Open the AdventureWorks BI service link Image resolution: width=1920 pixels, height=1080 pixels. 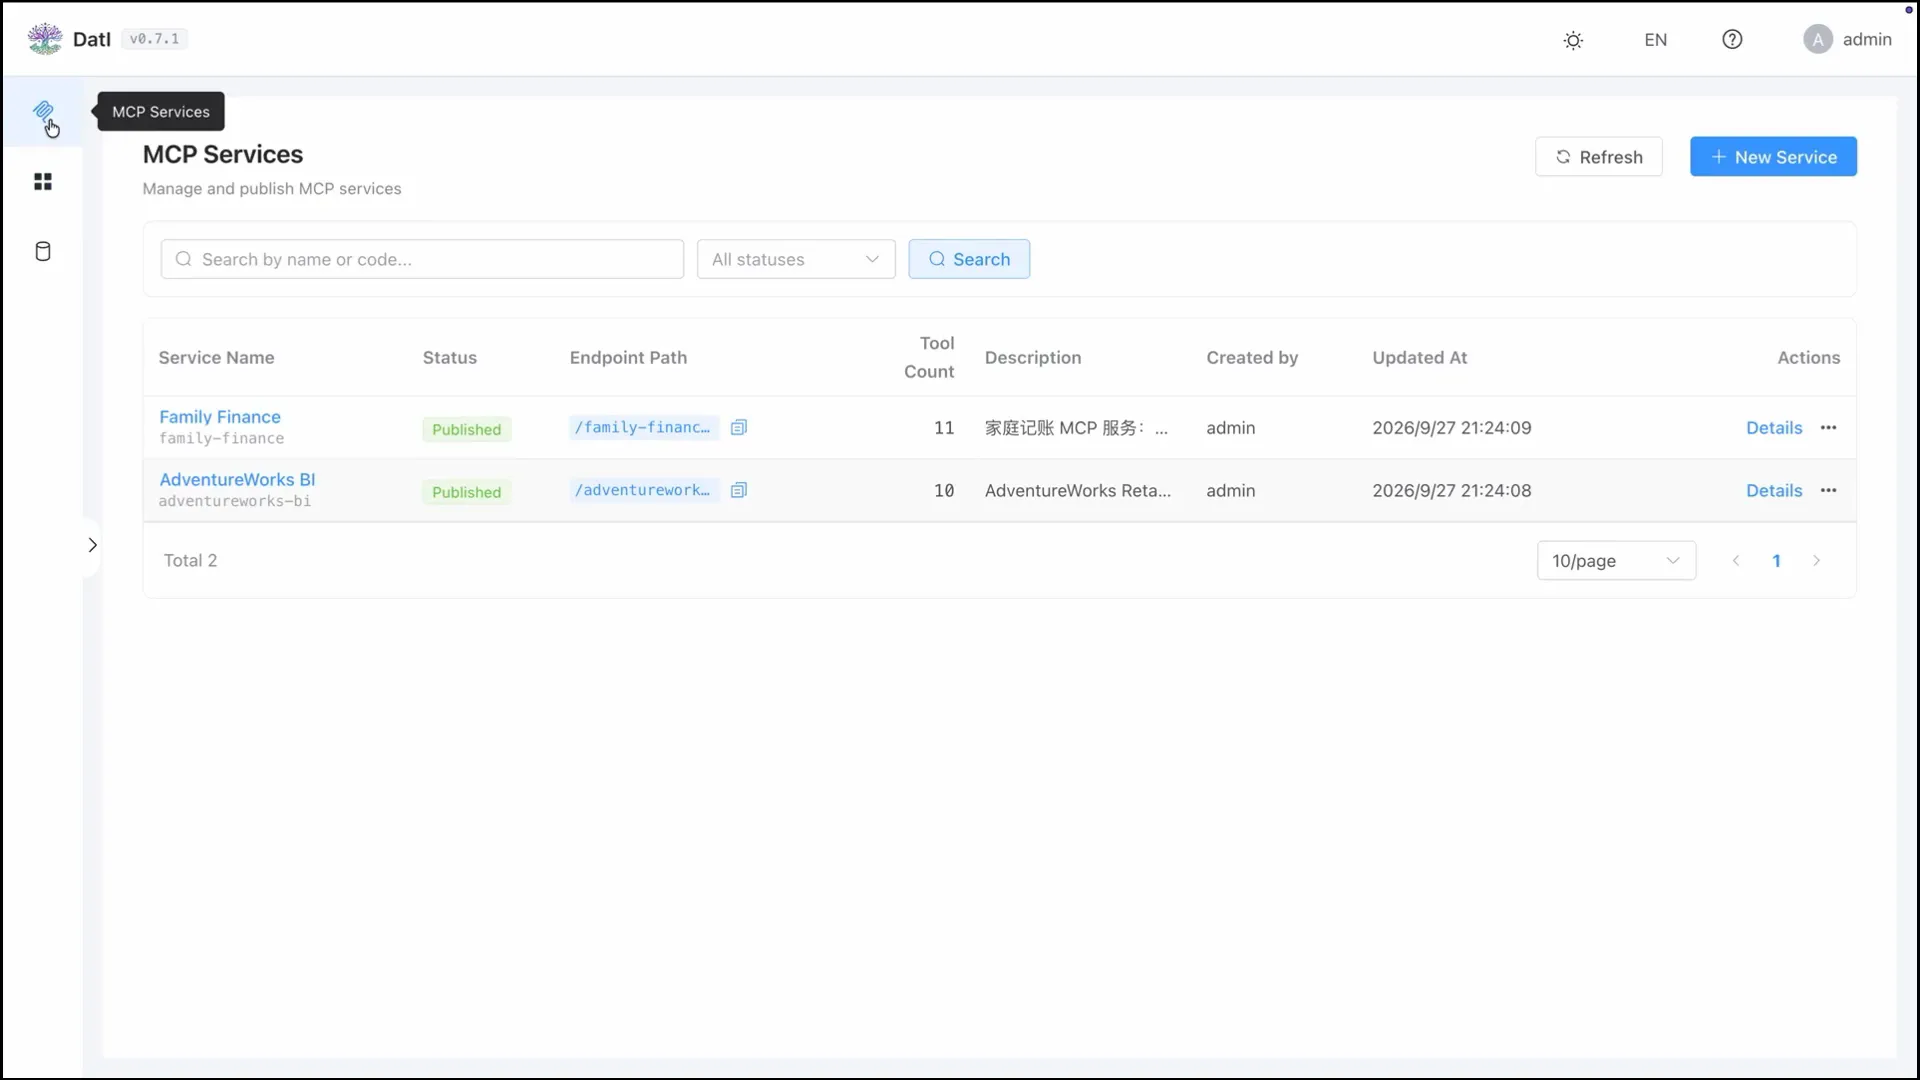(x=237, y=480)
